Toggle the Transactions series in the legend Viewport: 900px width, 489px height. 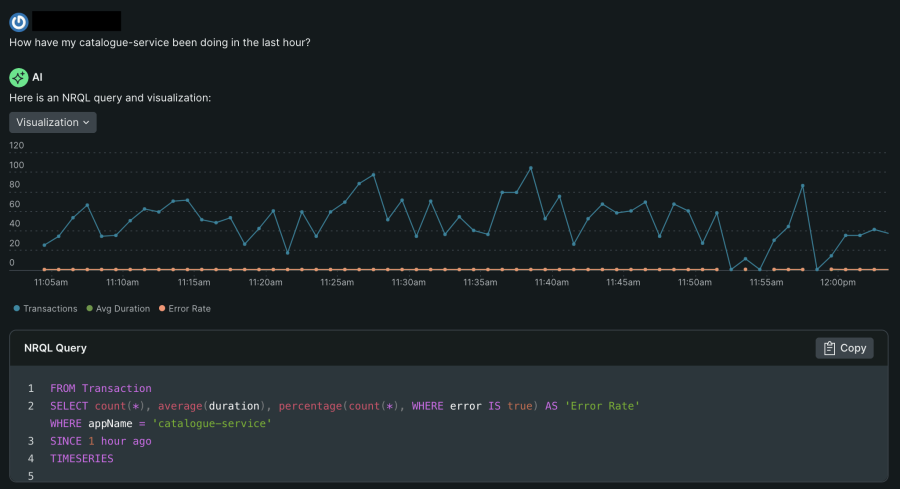click(44, 309)
